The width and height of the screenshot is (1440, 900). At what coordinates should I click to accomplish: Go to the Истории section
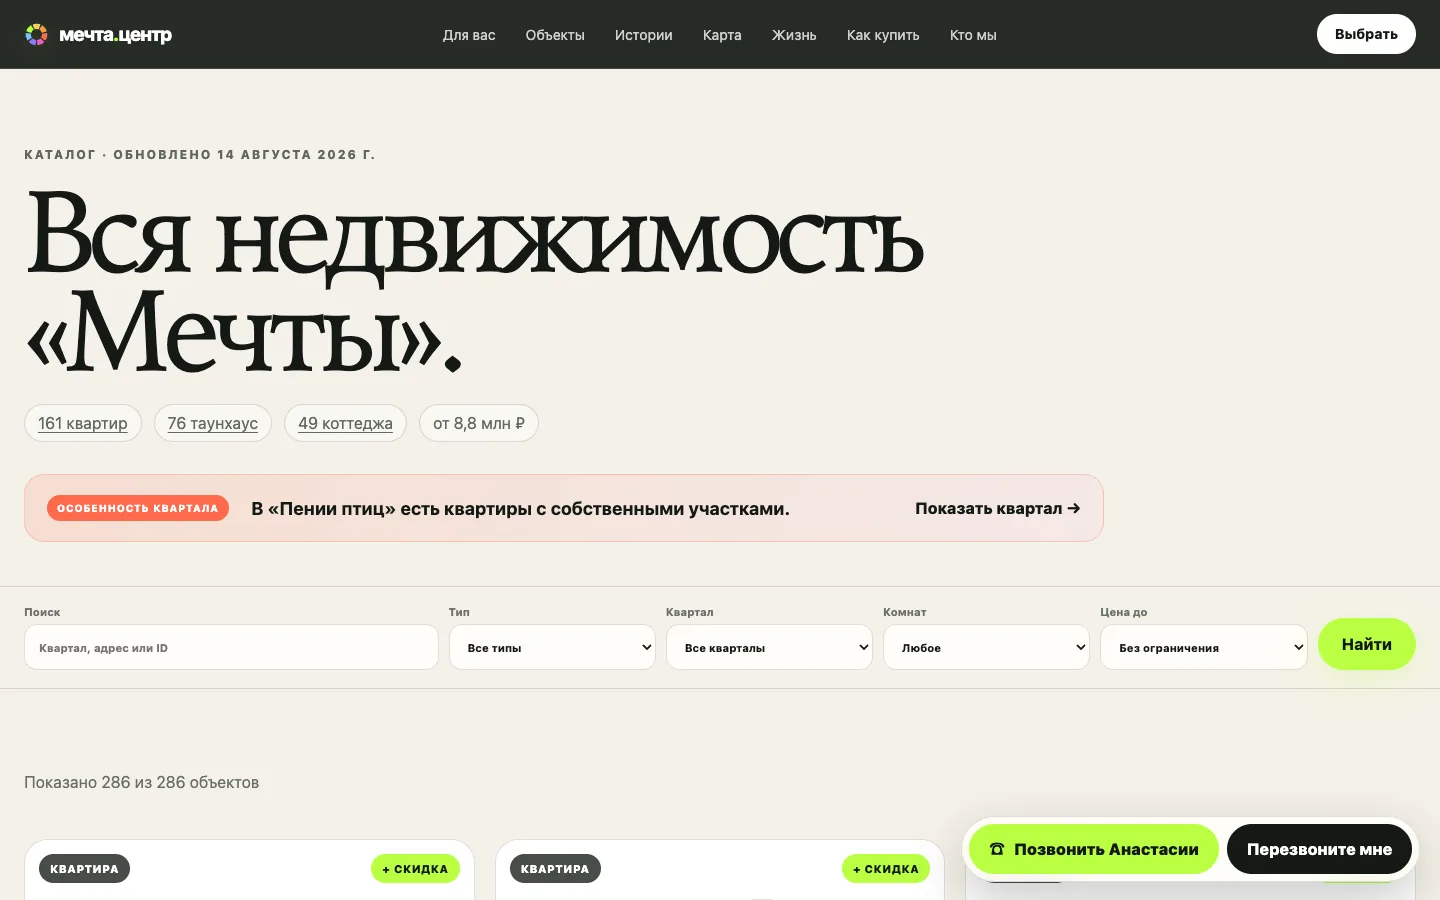(644, 35)
